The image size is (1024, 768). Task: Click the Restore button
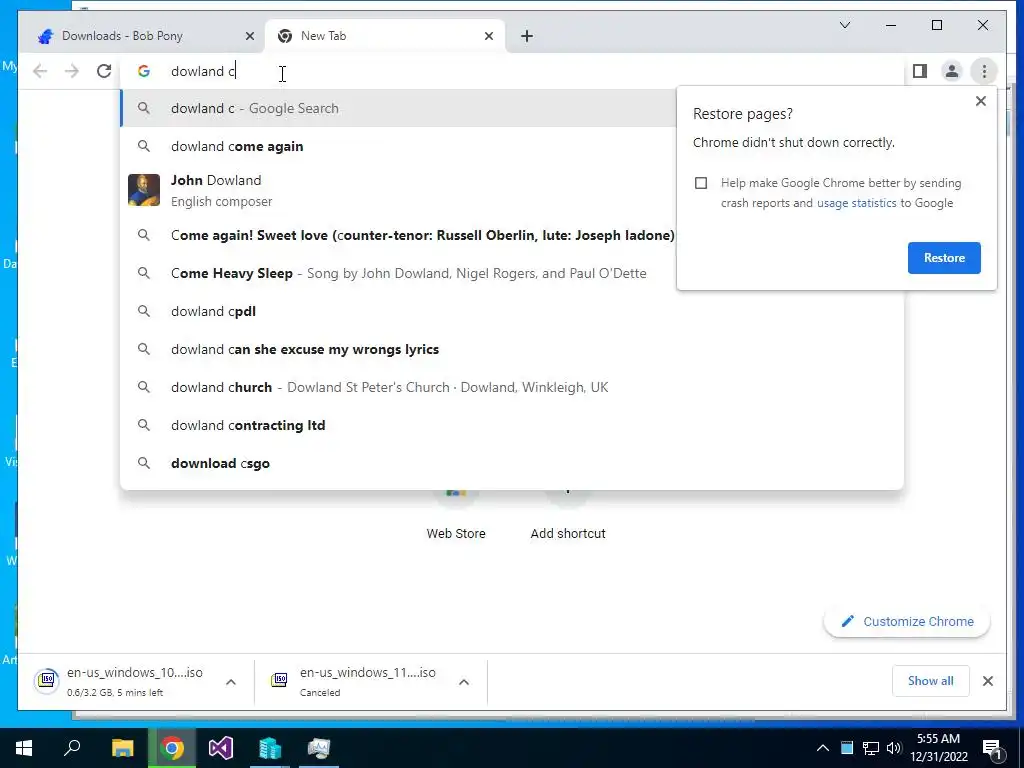point(944,258)
